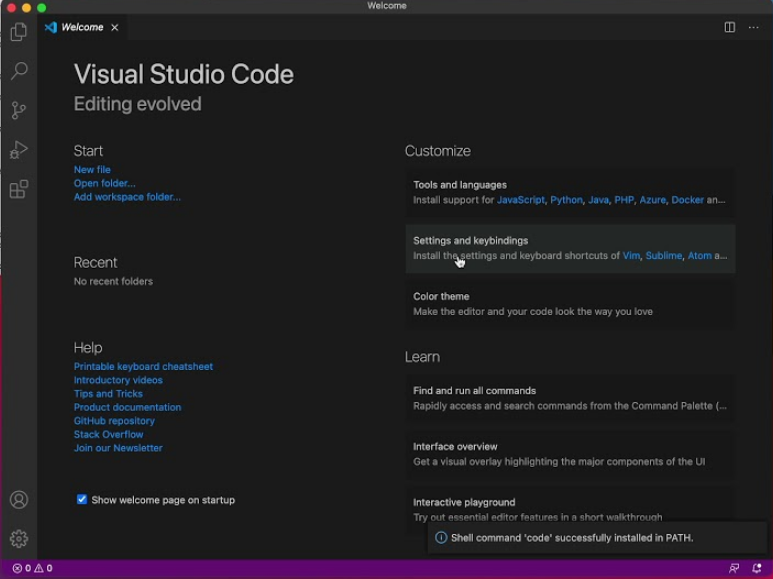Viewport: 773px width, 579px height.
Task: Open the Manage gear icon
Action: coord(19,539)
